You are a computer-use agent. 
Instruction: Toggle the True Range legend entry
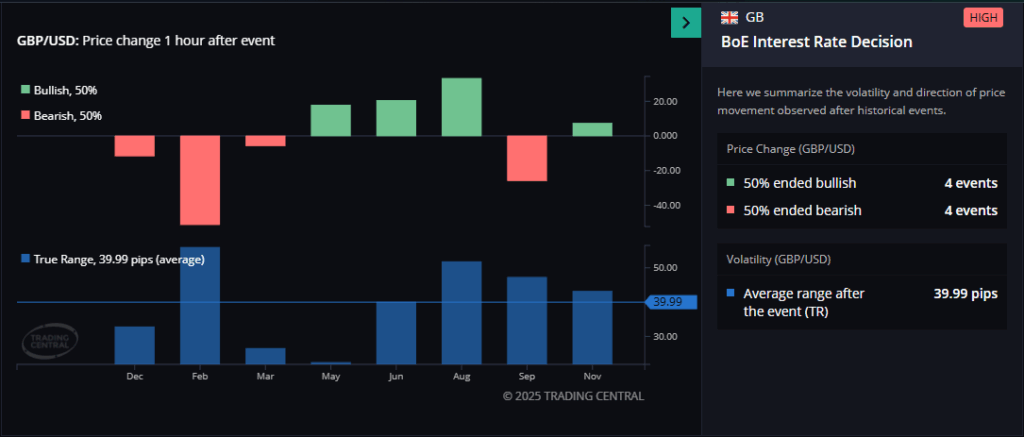click(x=112, y=259)
